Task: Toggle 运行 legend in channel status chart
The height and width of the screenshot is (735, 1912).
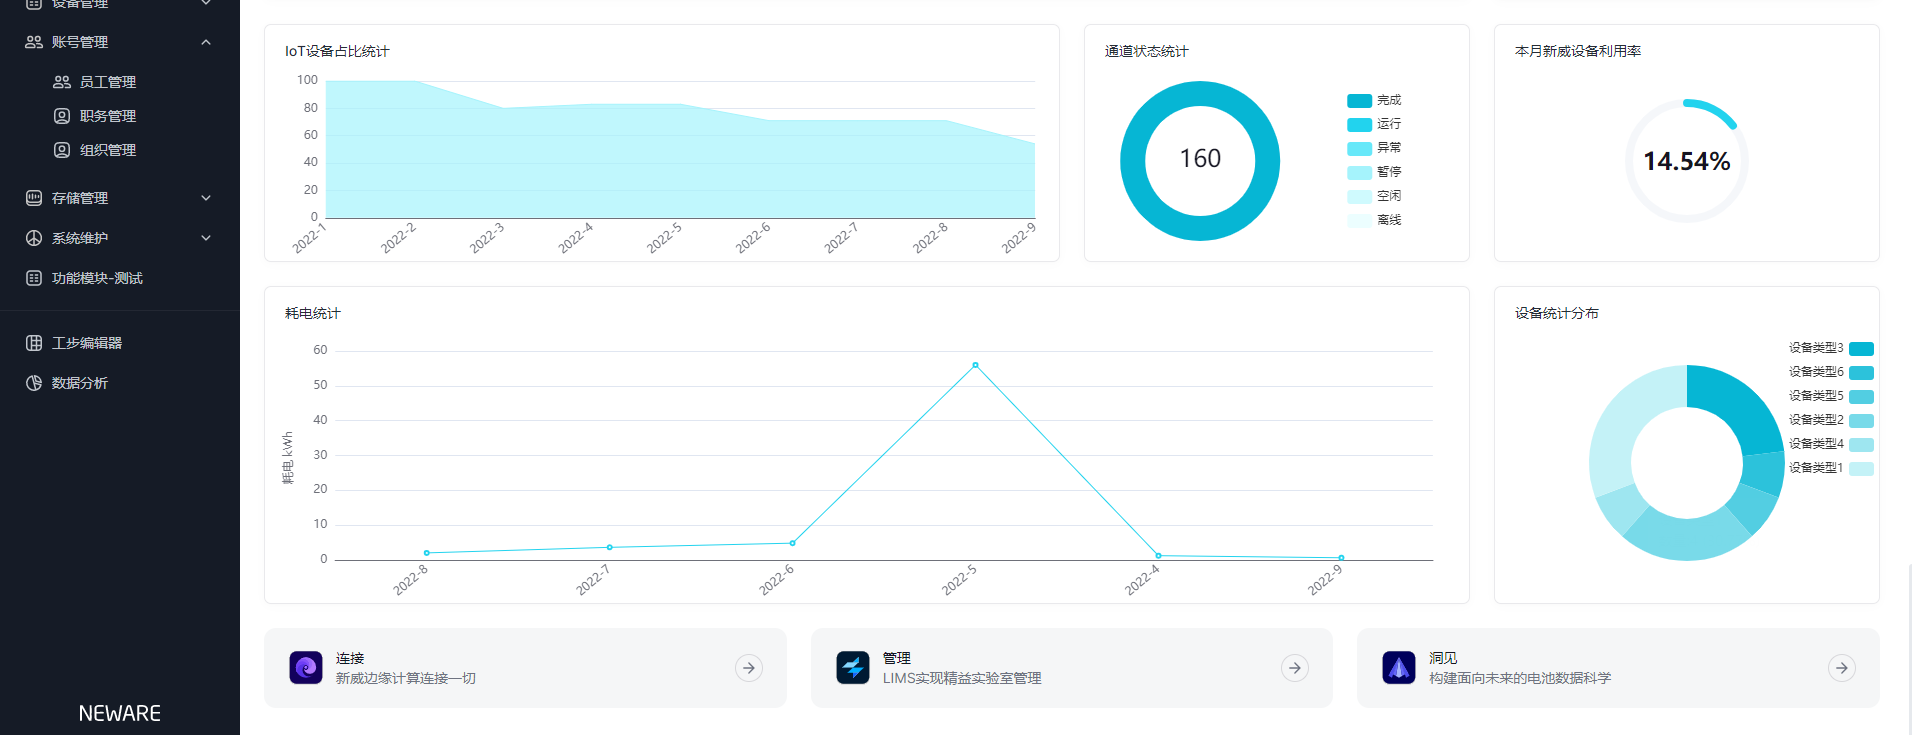Action: coord(1374,124)
